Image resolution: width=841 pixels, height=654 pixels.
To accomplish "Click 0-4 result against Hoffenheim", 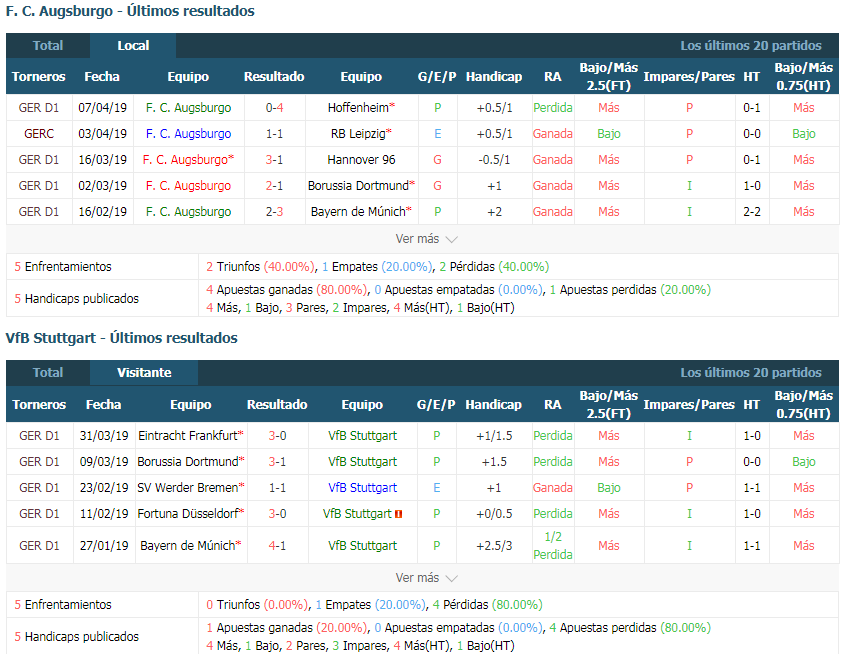I will (x=274, y=107).
